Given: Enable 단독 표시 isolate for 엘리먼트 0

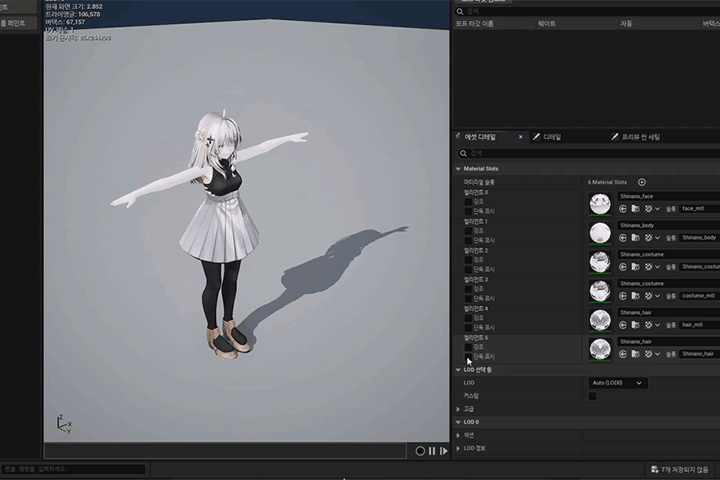Looking at the screenshot, I should coord(468,211).
